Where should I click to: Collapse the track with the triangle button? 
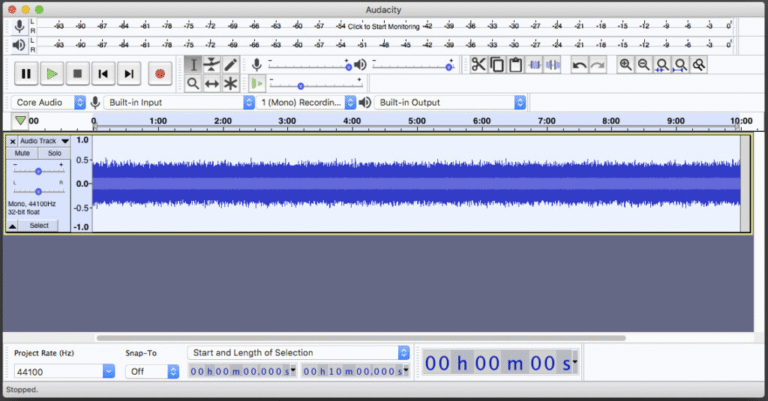coord(12,226)
